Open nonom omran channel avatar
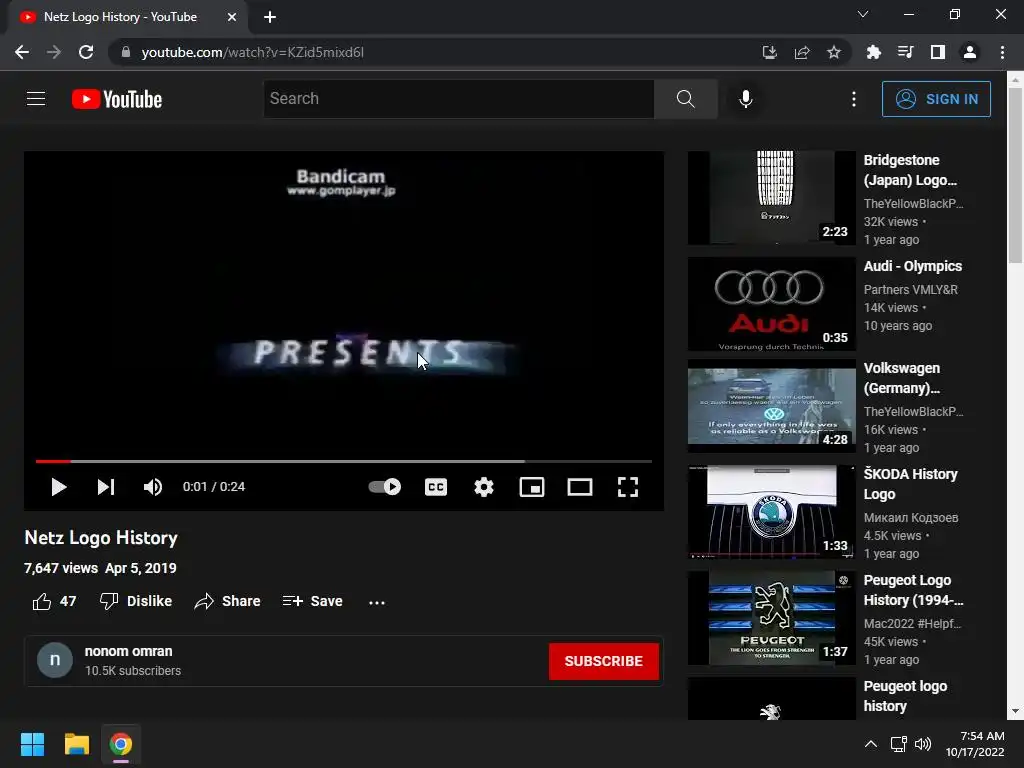This screenshot has height=768, width=1024. pyautogui.click(x=55, y=660)
